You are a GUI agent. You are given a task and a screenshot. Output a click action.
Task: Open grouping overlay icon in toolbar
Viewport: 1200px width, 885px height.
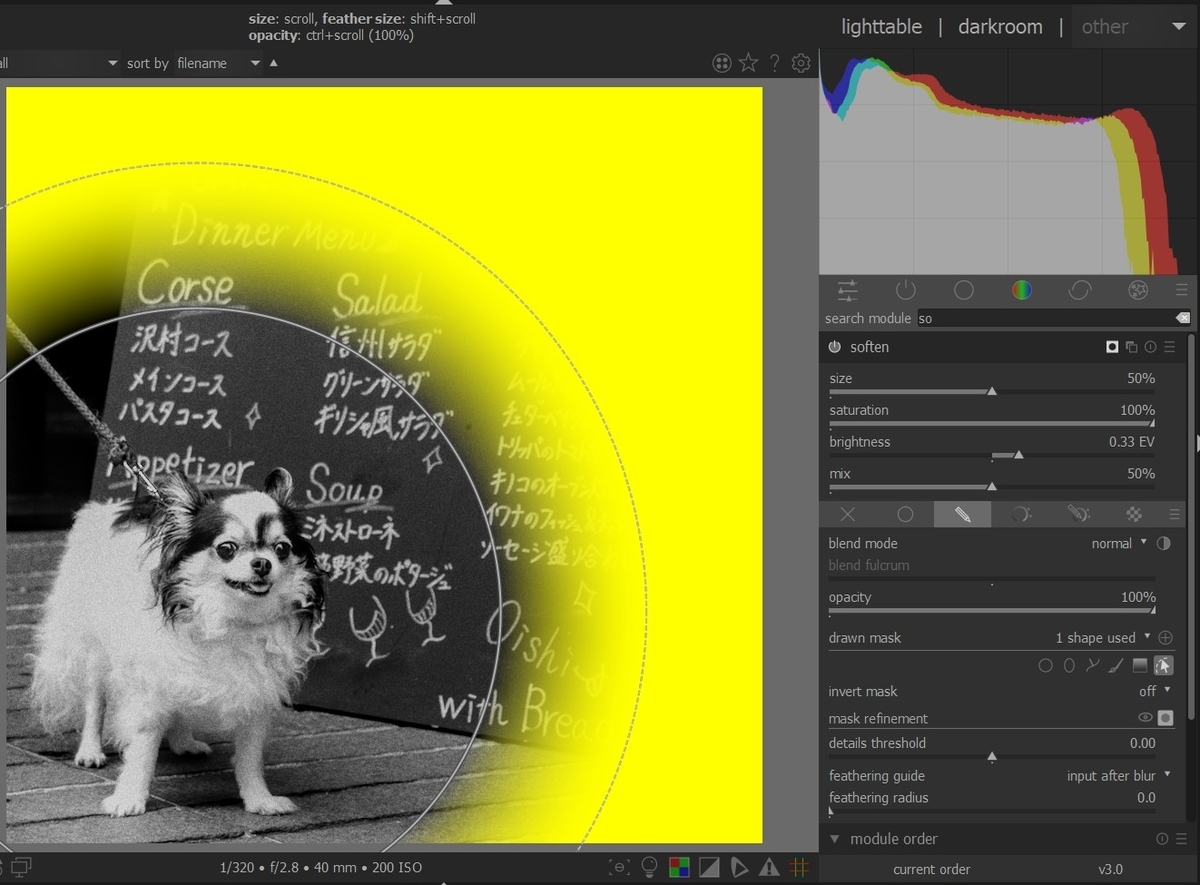tap(722, 63)
